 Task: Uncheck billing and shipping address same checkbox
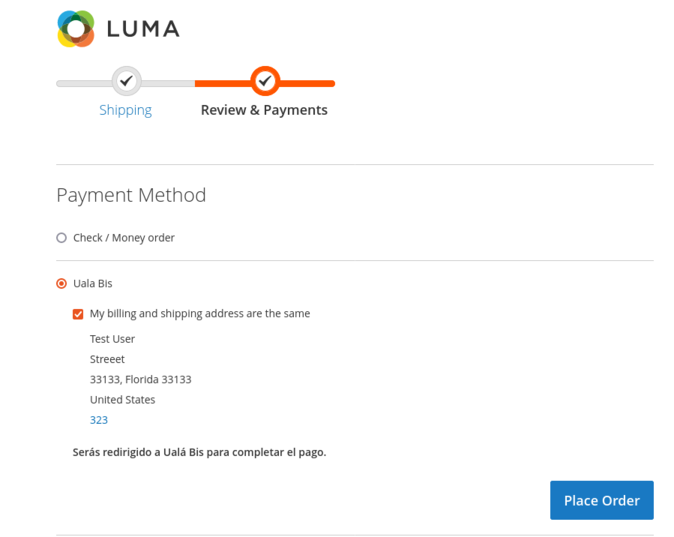click(x=78, y=314)
